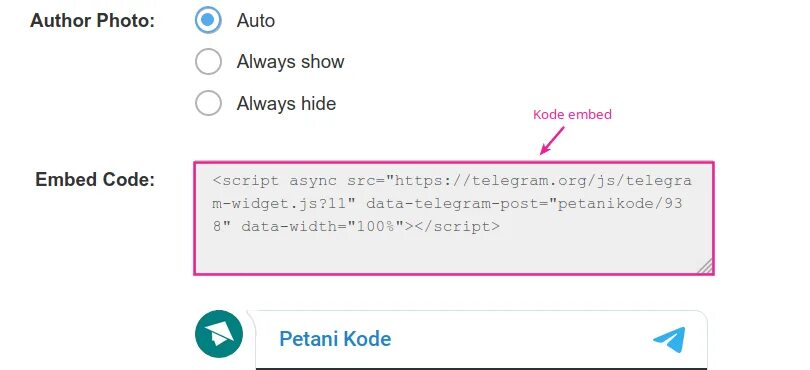The height and width of the screenshot is (370, 810).
Task: Click empty space below the embed code text
Action: coord(444,254)
